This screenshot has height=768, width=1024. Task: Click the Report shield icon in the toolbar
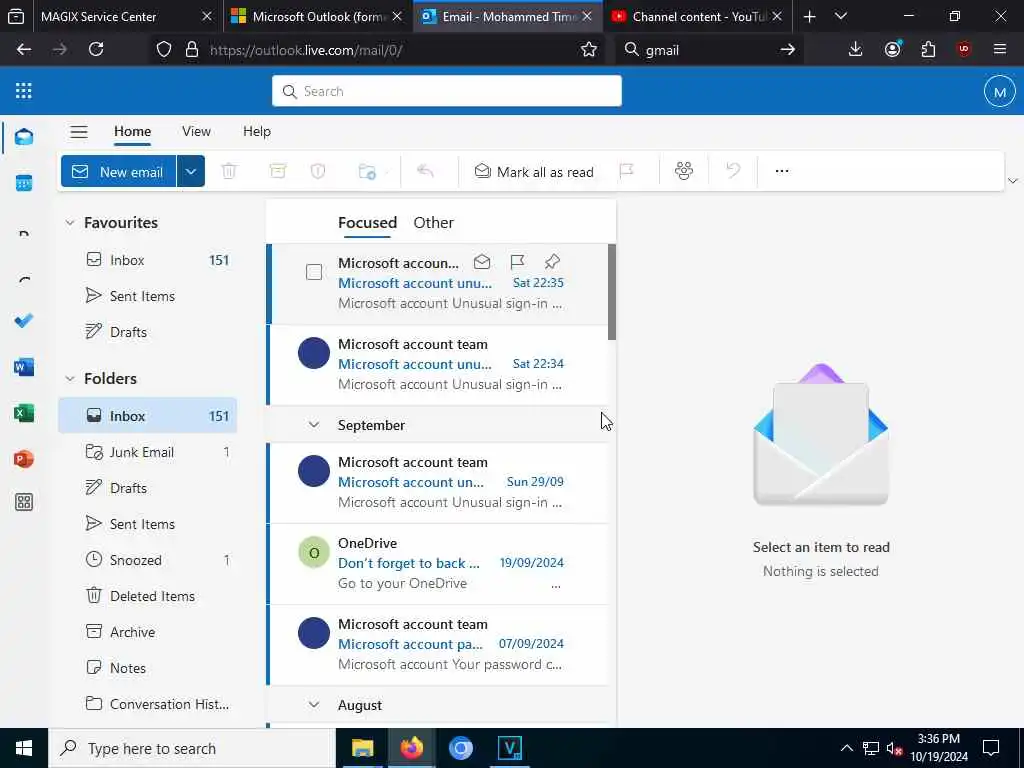click(x=318, y=172)
